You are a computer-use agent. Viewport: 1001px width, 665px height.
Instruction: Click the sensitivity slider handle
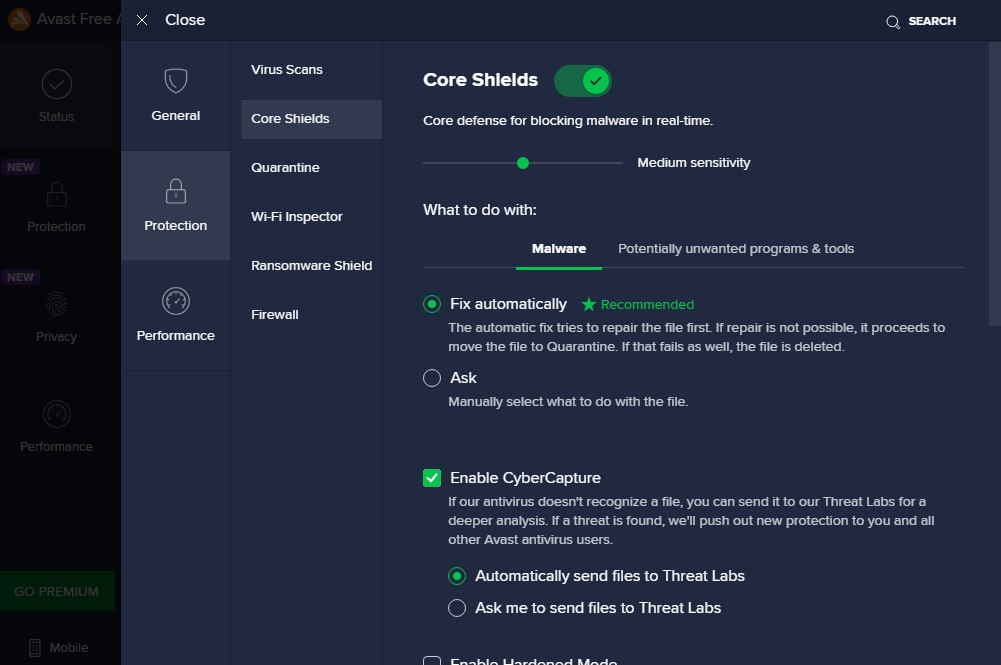[x=523, y=163]
